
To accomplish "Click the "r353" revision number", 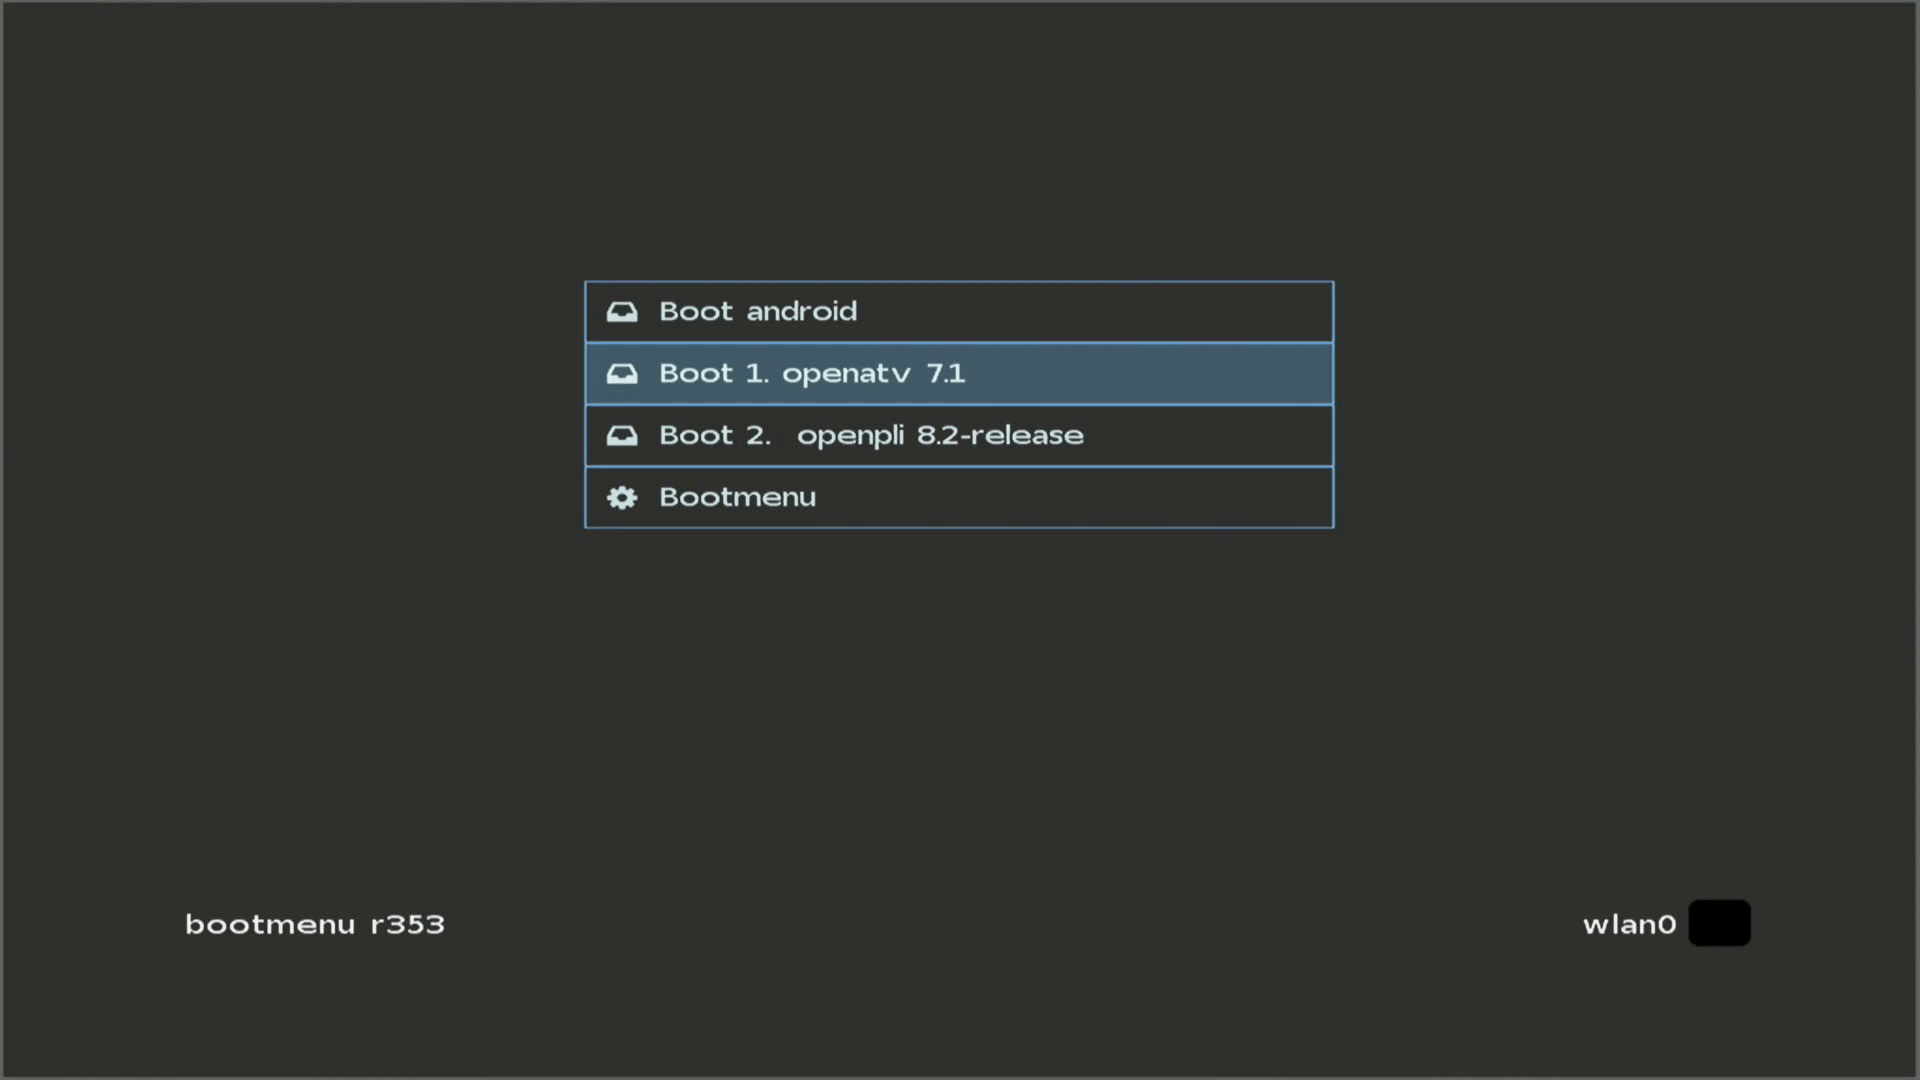I will click(x=407, y=924).
